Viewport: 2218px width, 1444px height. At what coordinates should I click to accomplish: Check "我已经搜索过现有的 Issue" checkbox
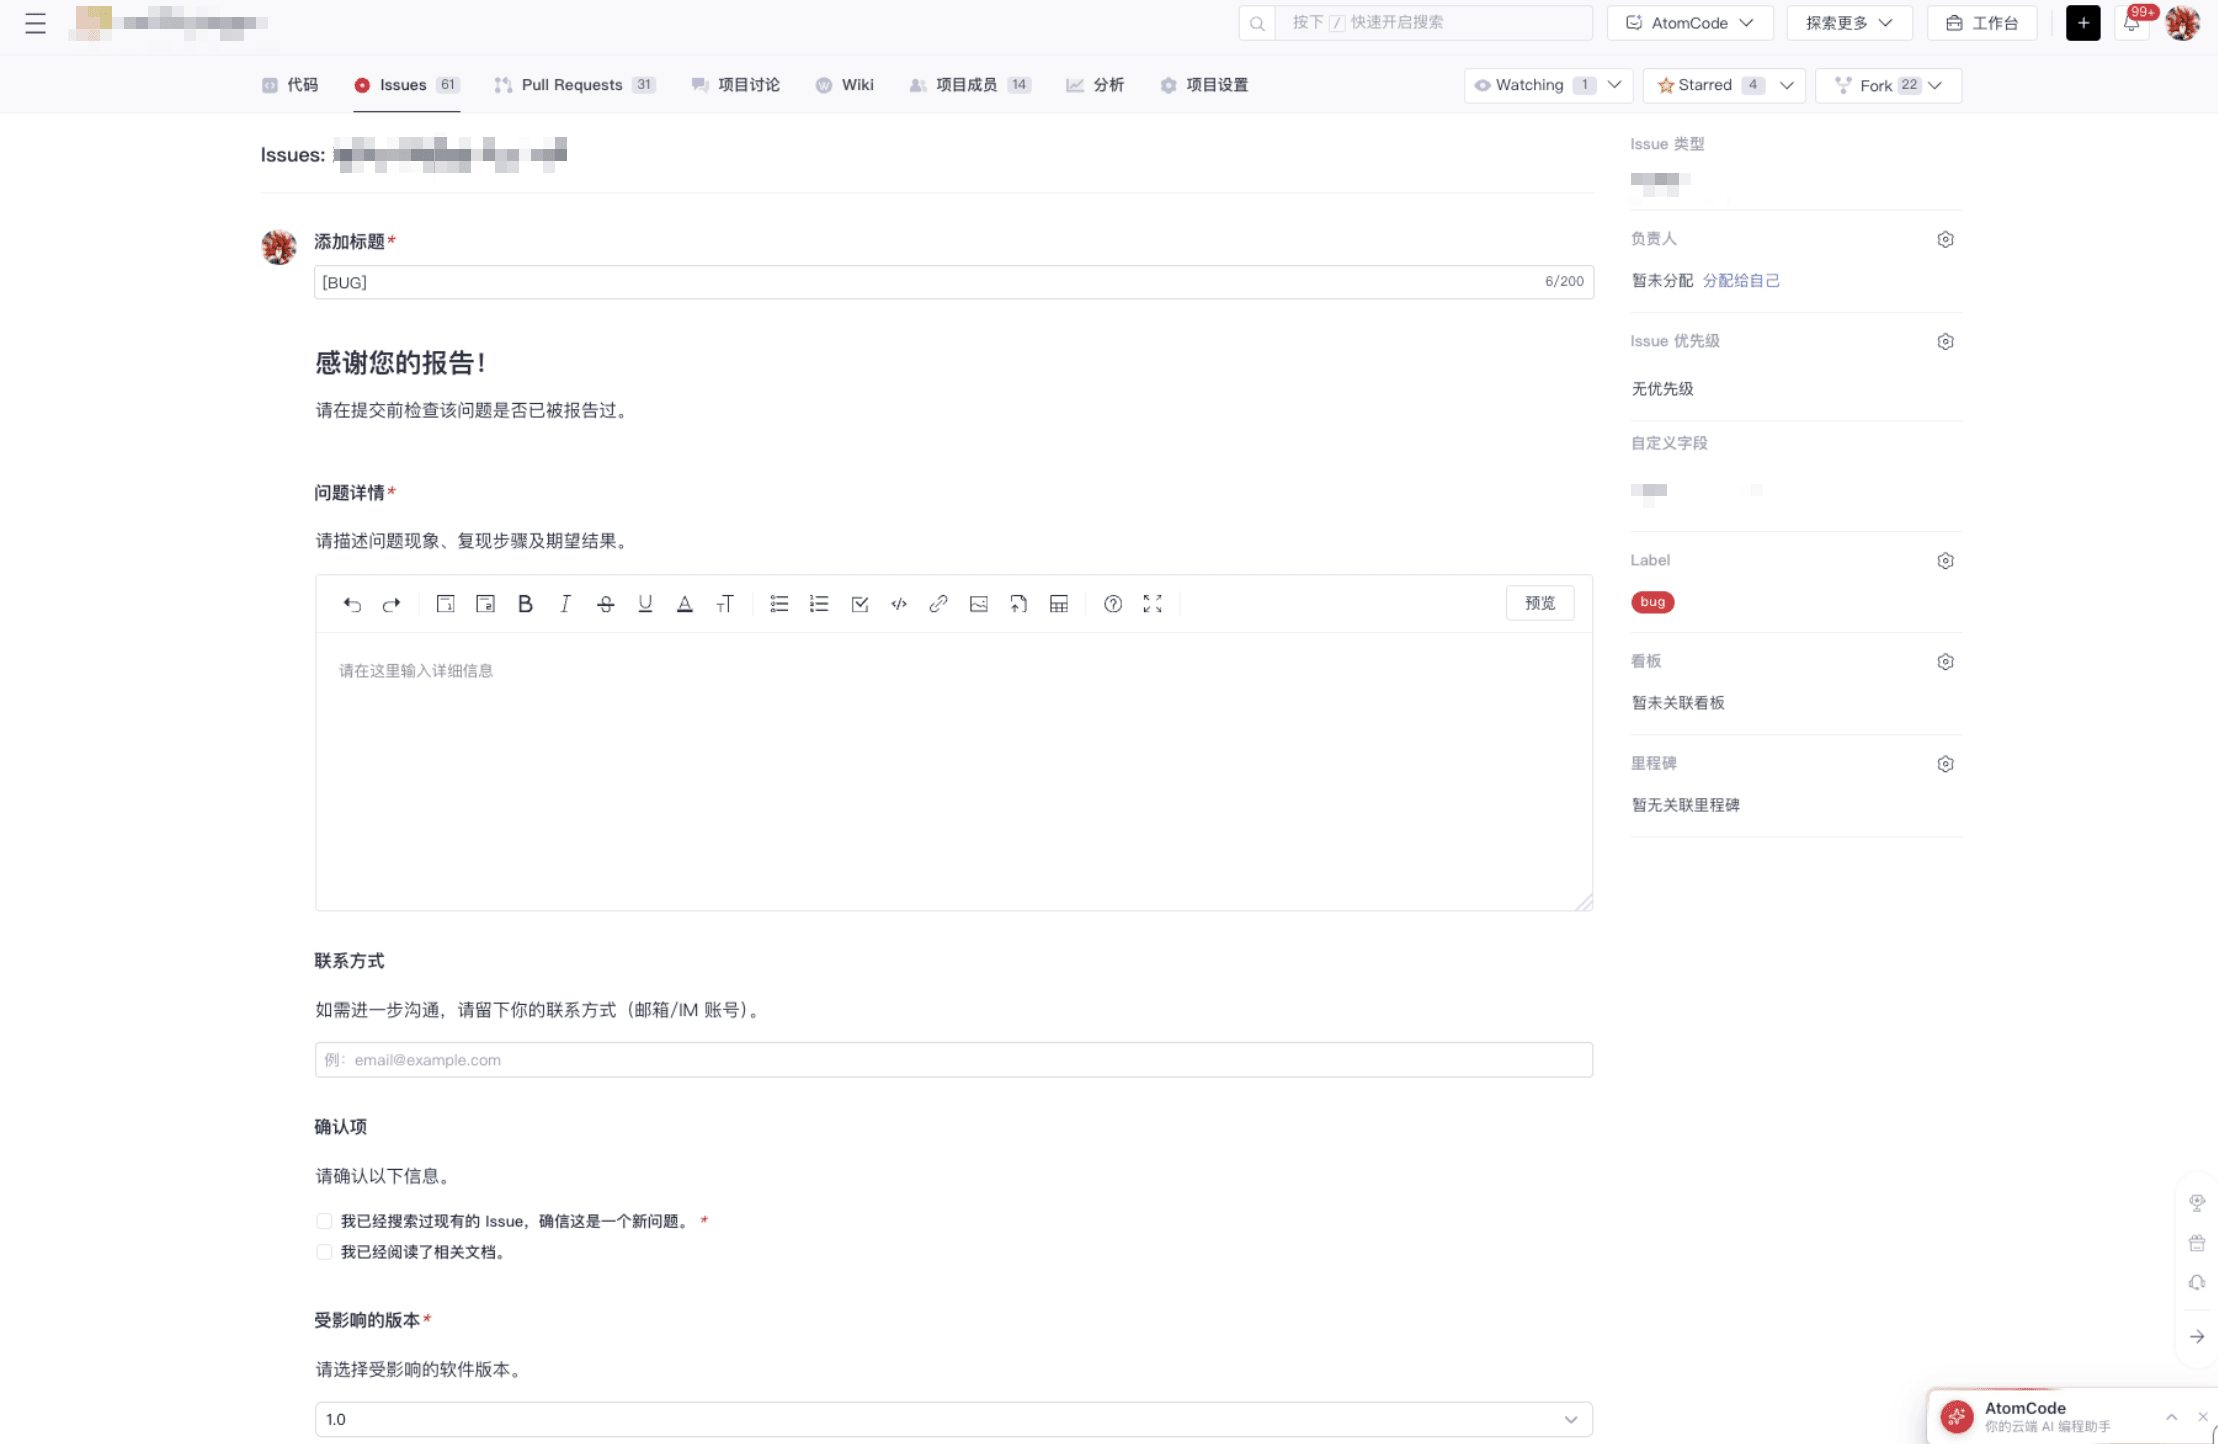tap(324, 1221)
